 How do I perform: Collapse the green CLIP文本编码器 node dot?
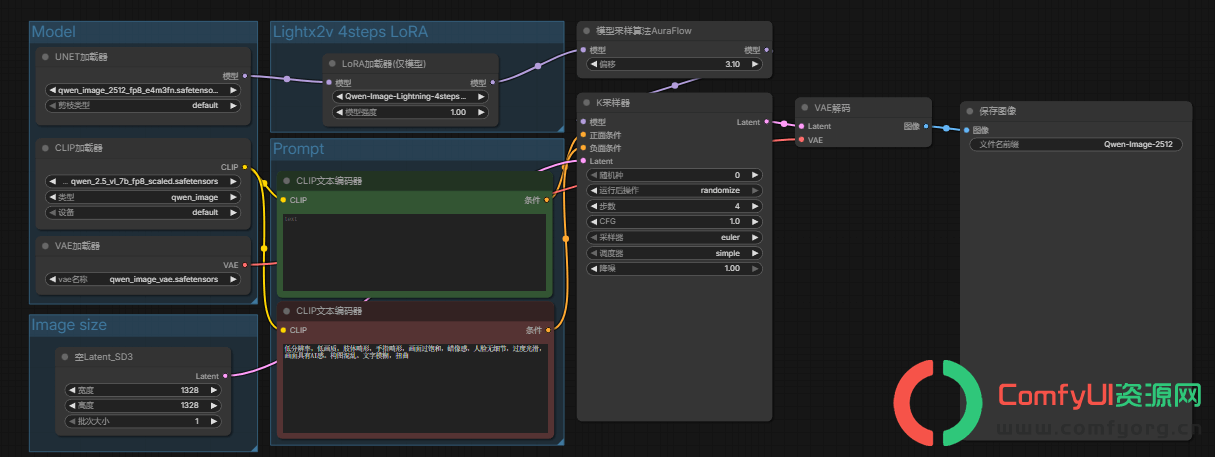pyautogui.click(x=286, y=181)
